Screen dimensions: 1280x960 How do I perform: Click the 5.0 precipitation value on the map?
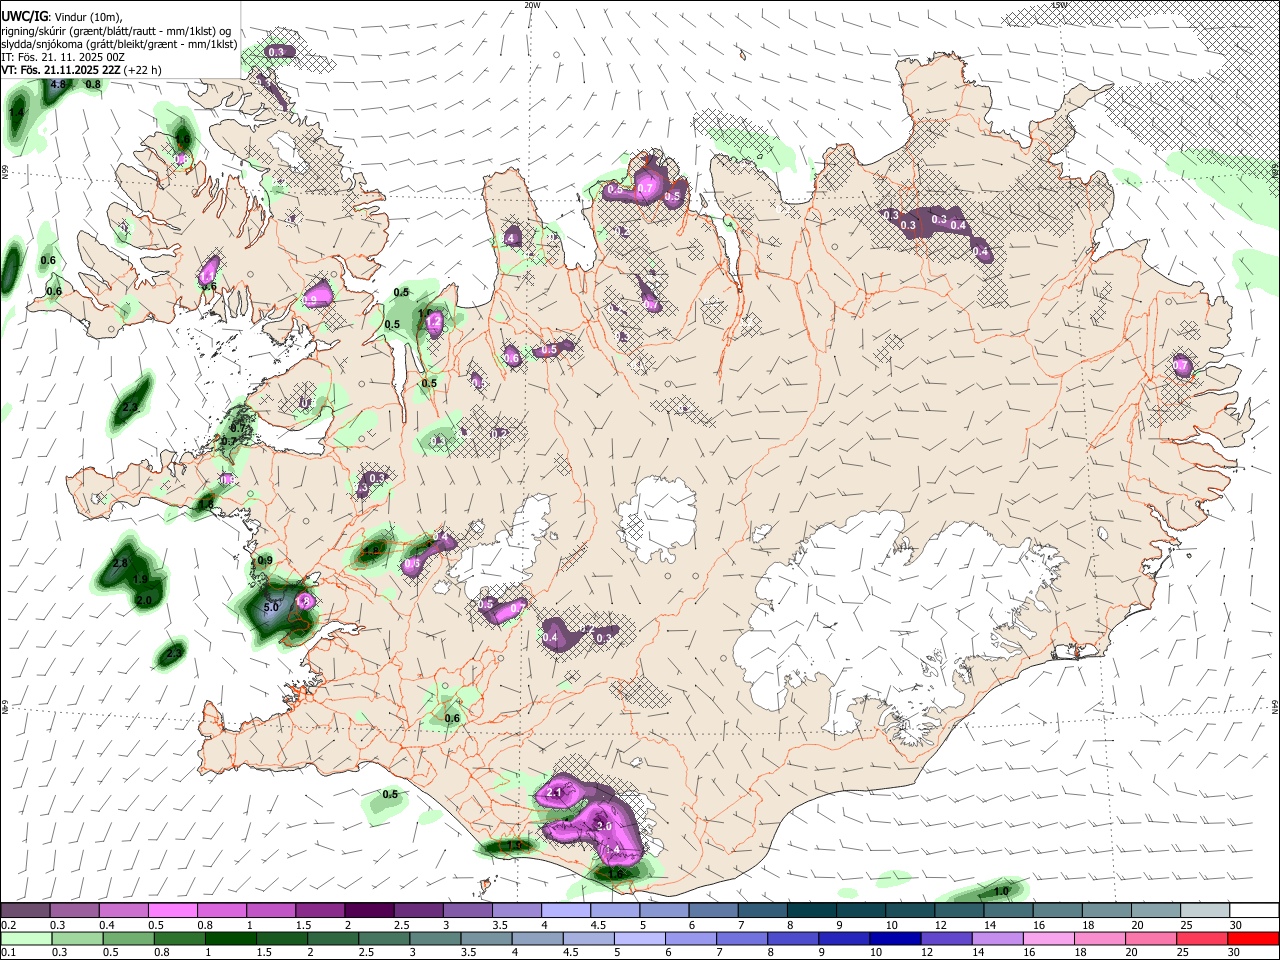(271, 607)
